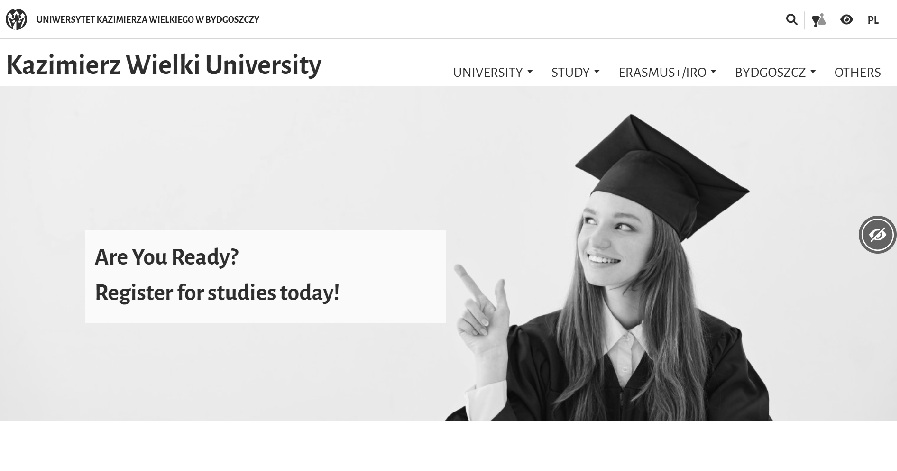897x471 pixels.
Task: Click the UNIVERSITY navigation label
Action: point(488,72)
